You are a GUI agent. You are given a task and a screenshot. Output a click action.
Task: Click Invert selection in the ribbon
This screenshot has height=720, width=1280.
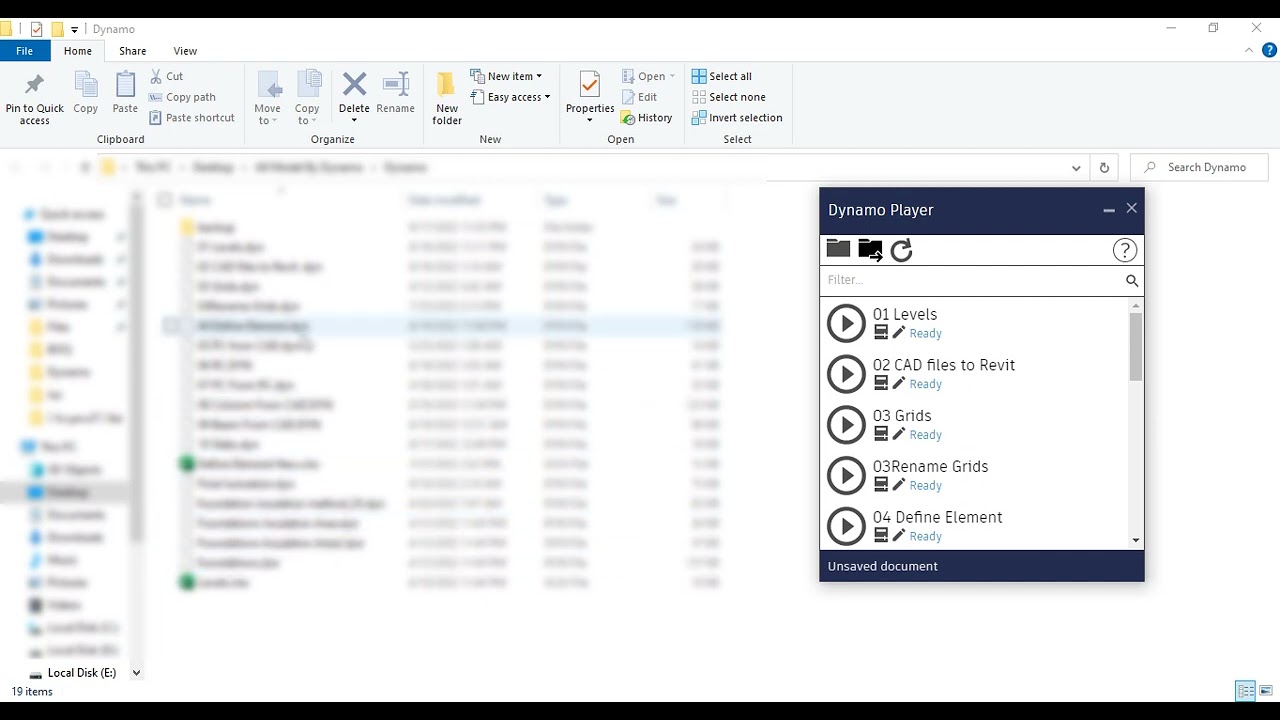pos(738,118)
